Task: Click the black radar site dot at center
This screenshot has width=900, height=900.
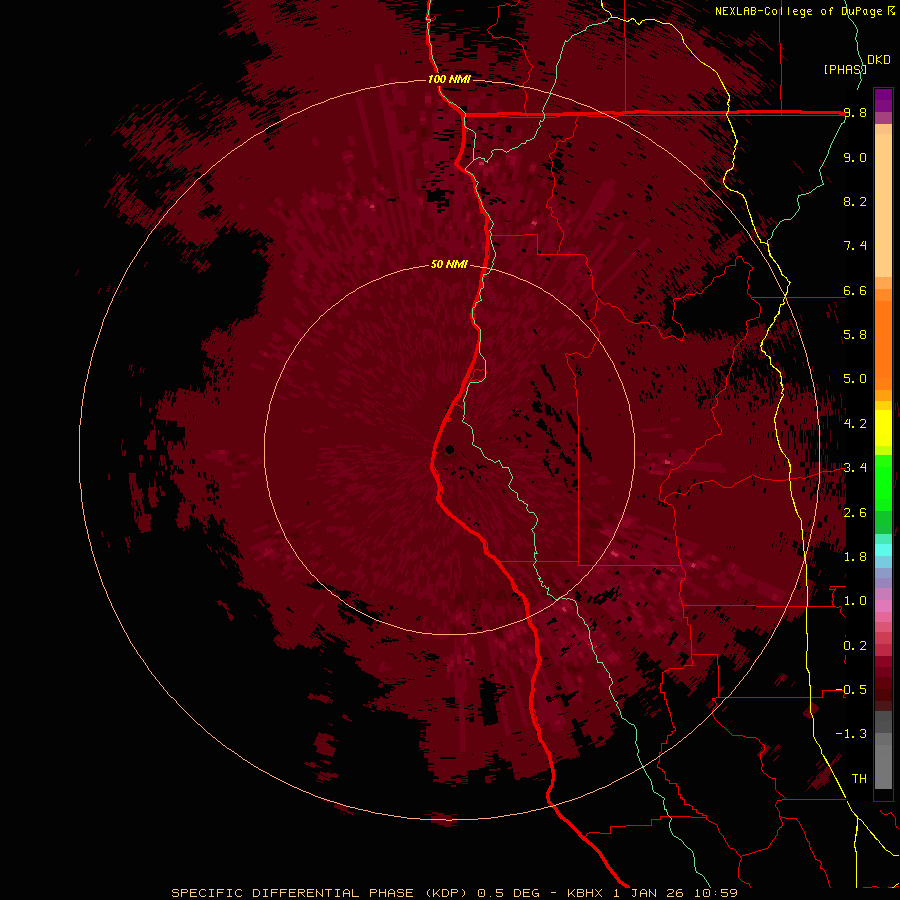Action: [449, 449]
